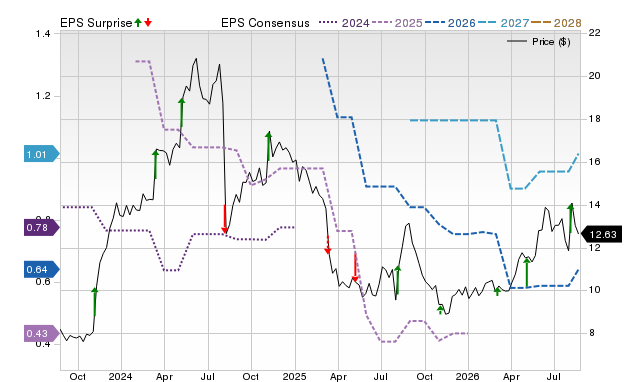Toggle the 2028 consensus series in legend
The width and height of the screenshot is (640, 382).
[x=556, y=23]
